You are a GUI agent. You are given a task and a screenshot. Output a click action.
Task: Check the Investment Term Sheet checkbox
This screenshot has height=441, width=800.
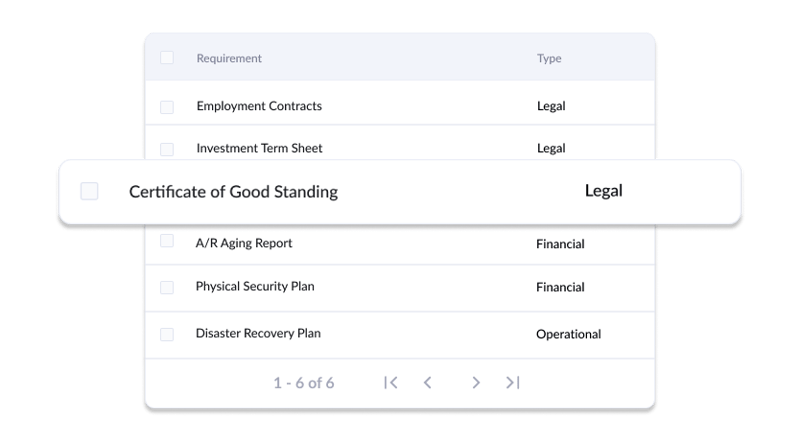tap(167, 149)
